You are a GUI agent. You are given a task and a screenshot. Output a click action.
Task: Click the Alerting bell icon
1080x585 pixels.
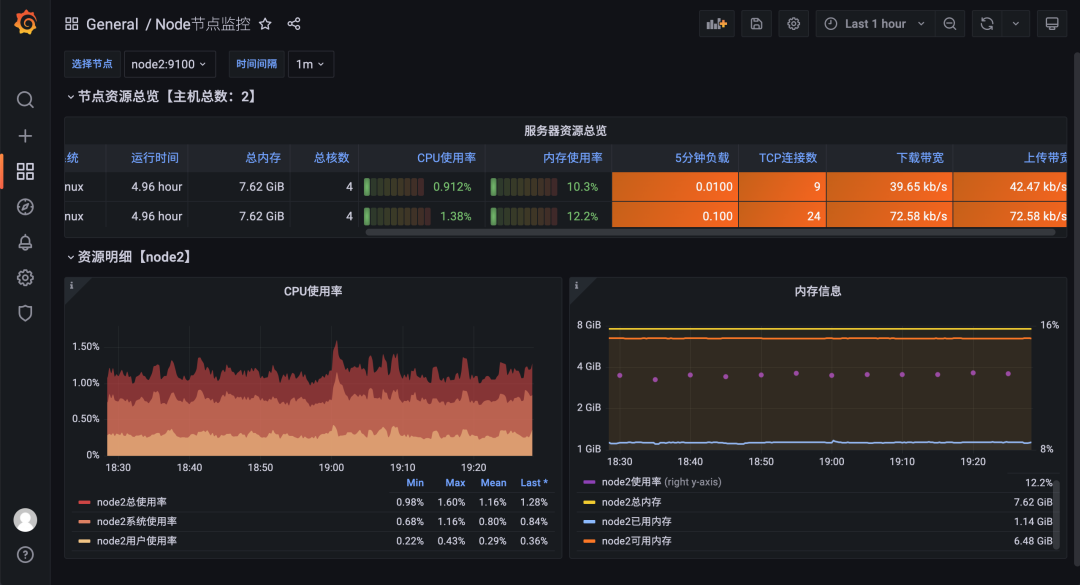tap(25, 242)
